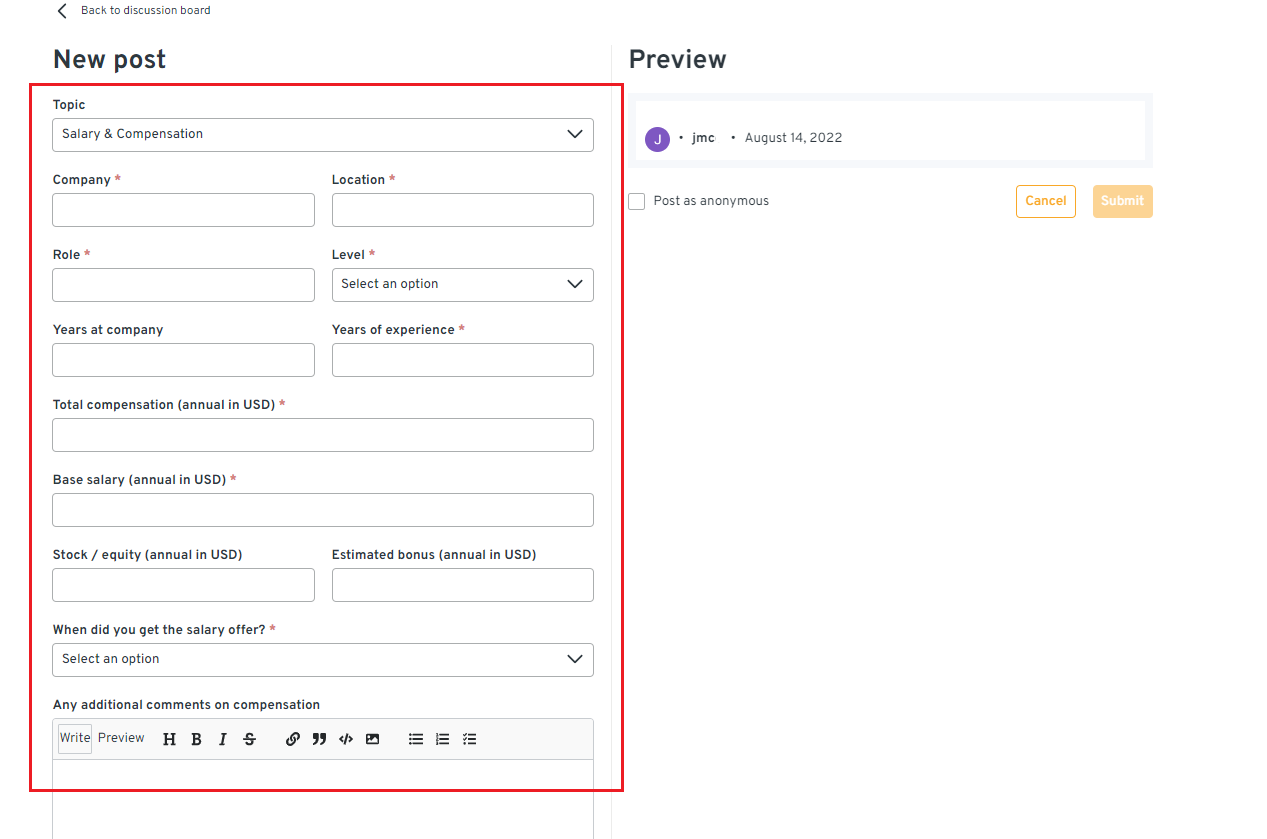The width and height of the screenshot is (1267, 839).
Task: Add a blockquote with quote icon
Action: [319, 739]
